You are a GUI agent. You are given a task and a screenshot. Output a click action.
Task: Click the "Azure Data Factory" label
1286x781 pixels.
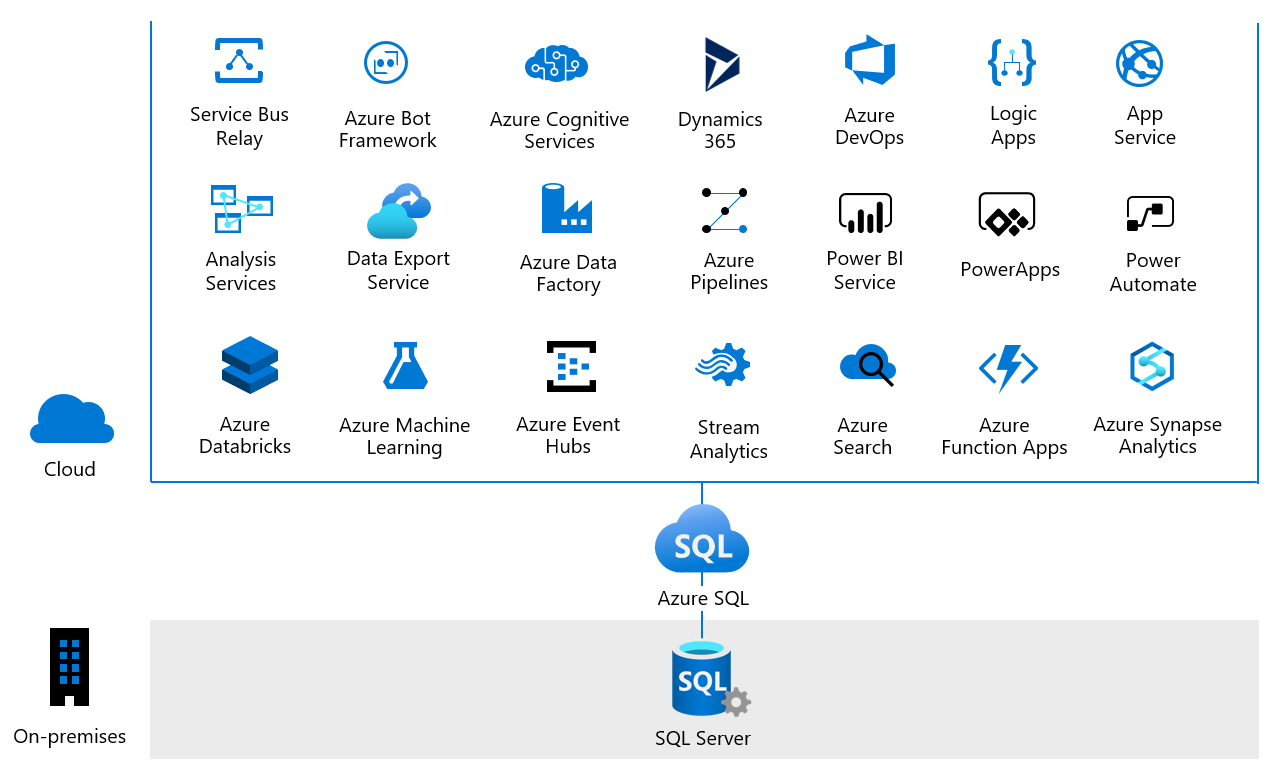[x=568, y=273]
